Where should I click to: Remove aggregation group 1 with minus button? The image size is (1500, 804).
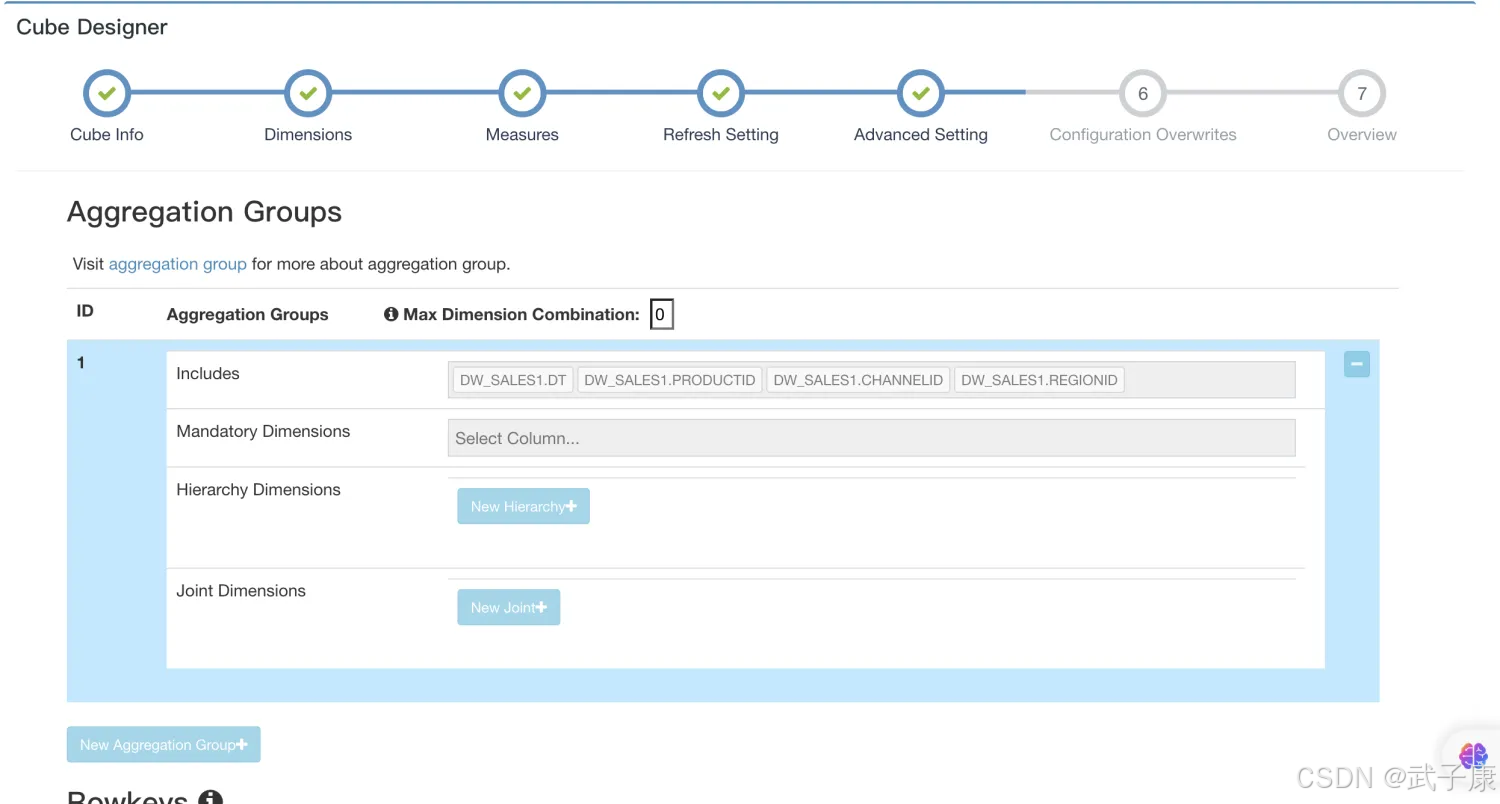pos(1356,365)
